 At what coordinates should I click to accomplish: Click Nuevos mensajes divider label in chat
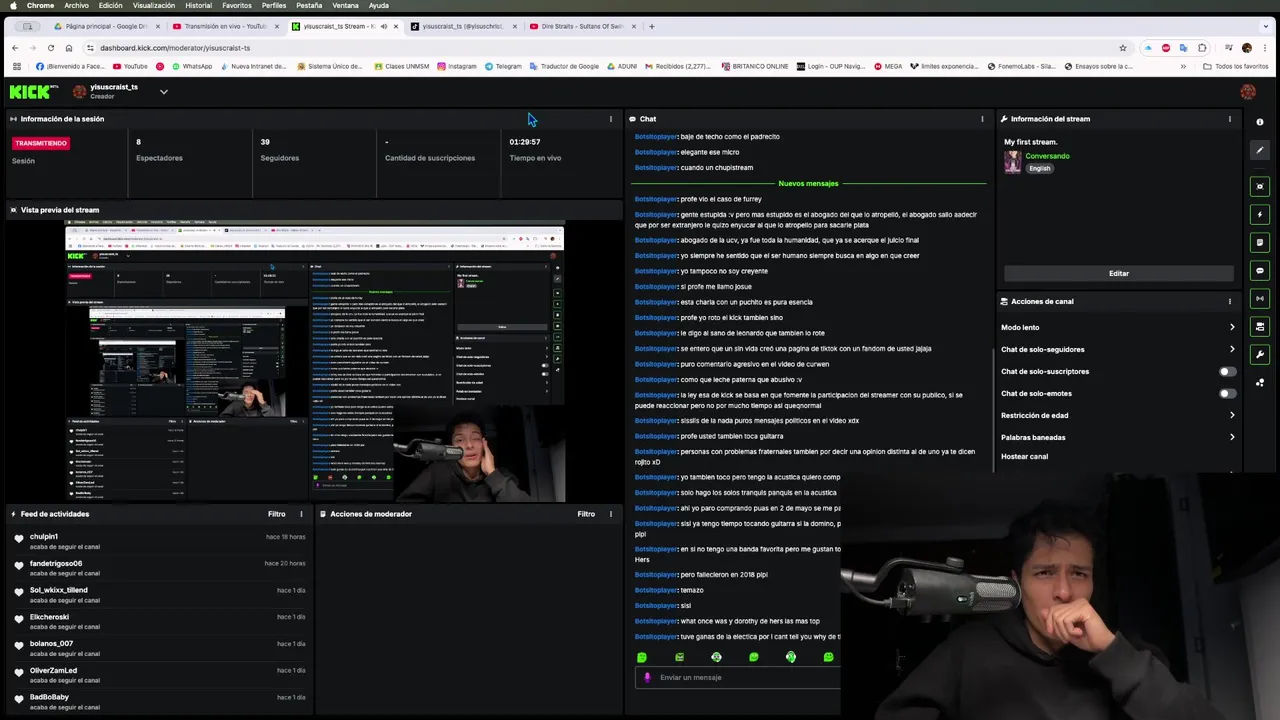pyautogui.click(x=808, y=183)
